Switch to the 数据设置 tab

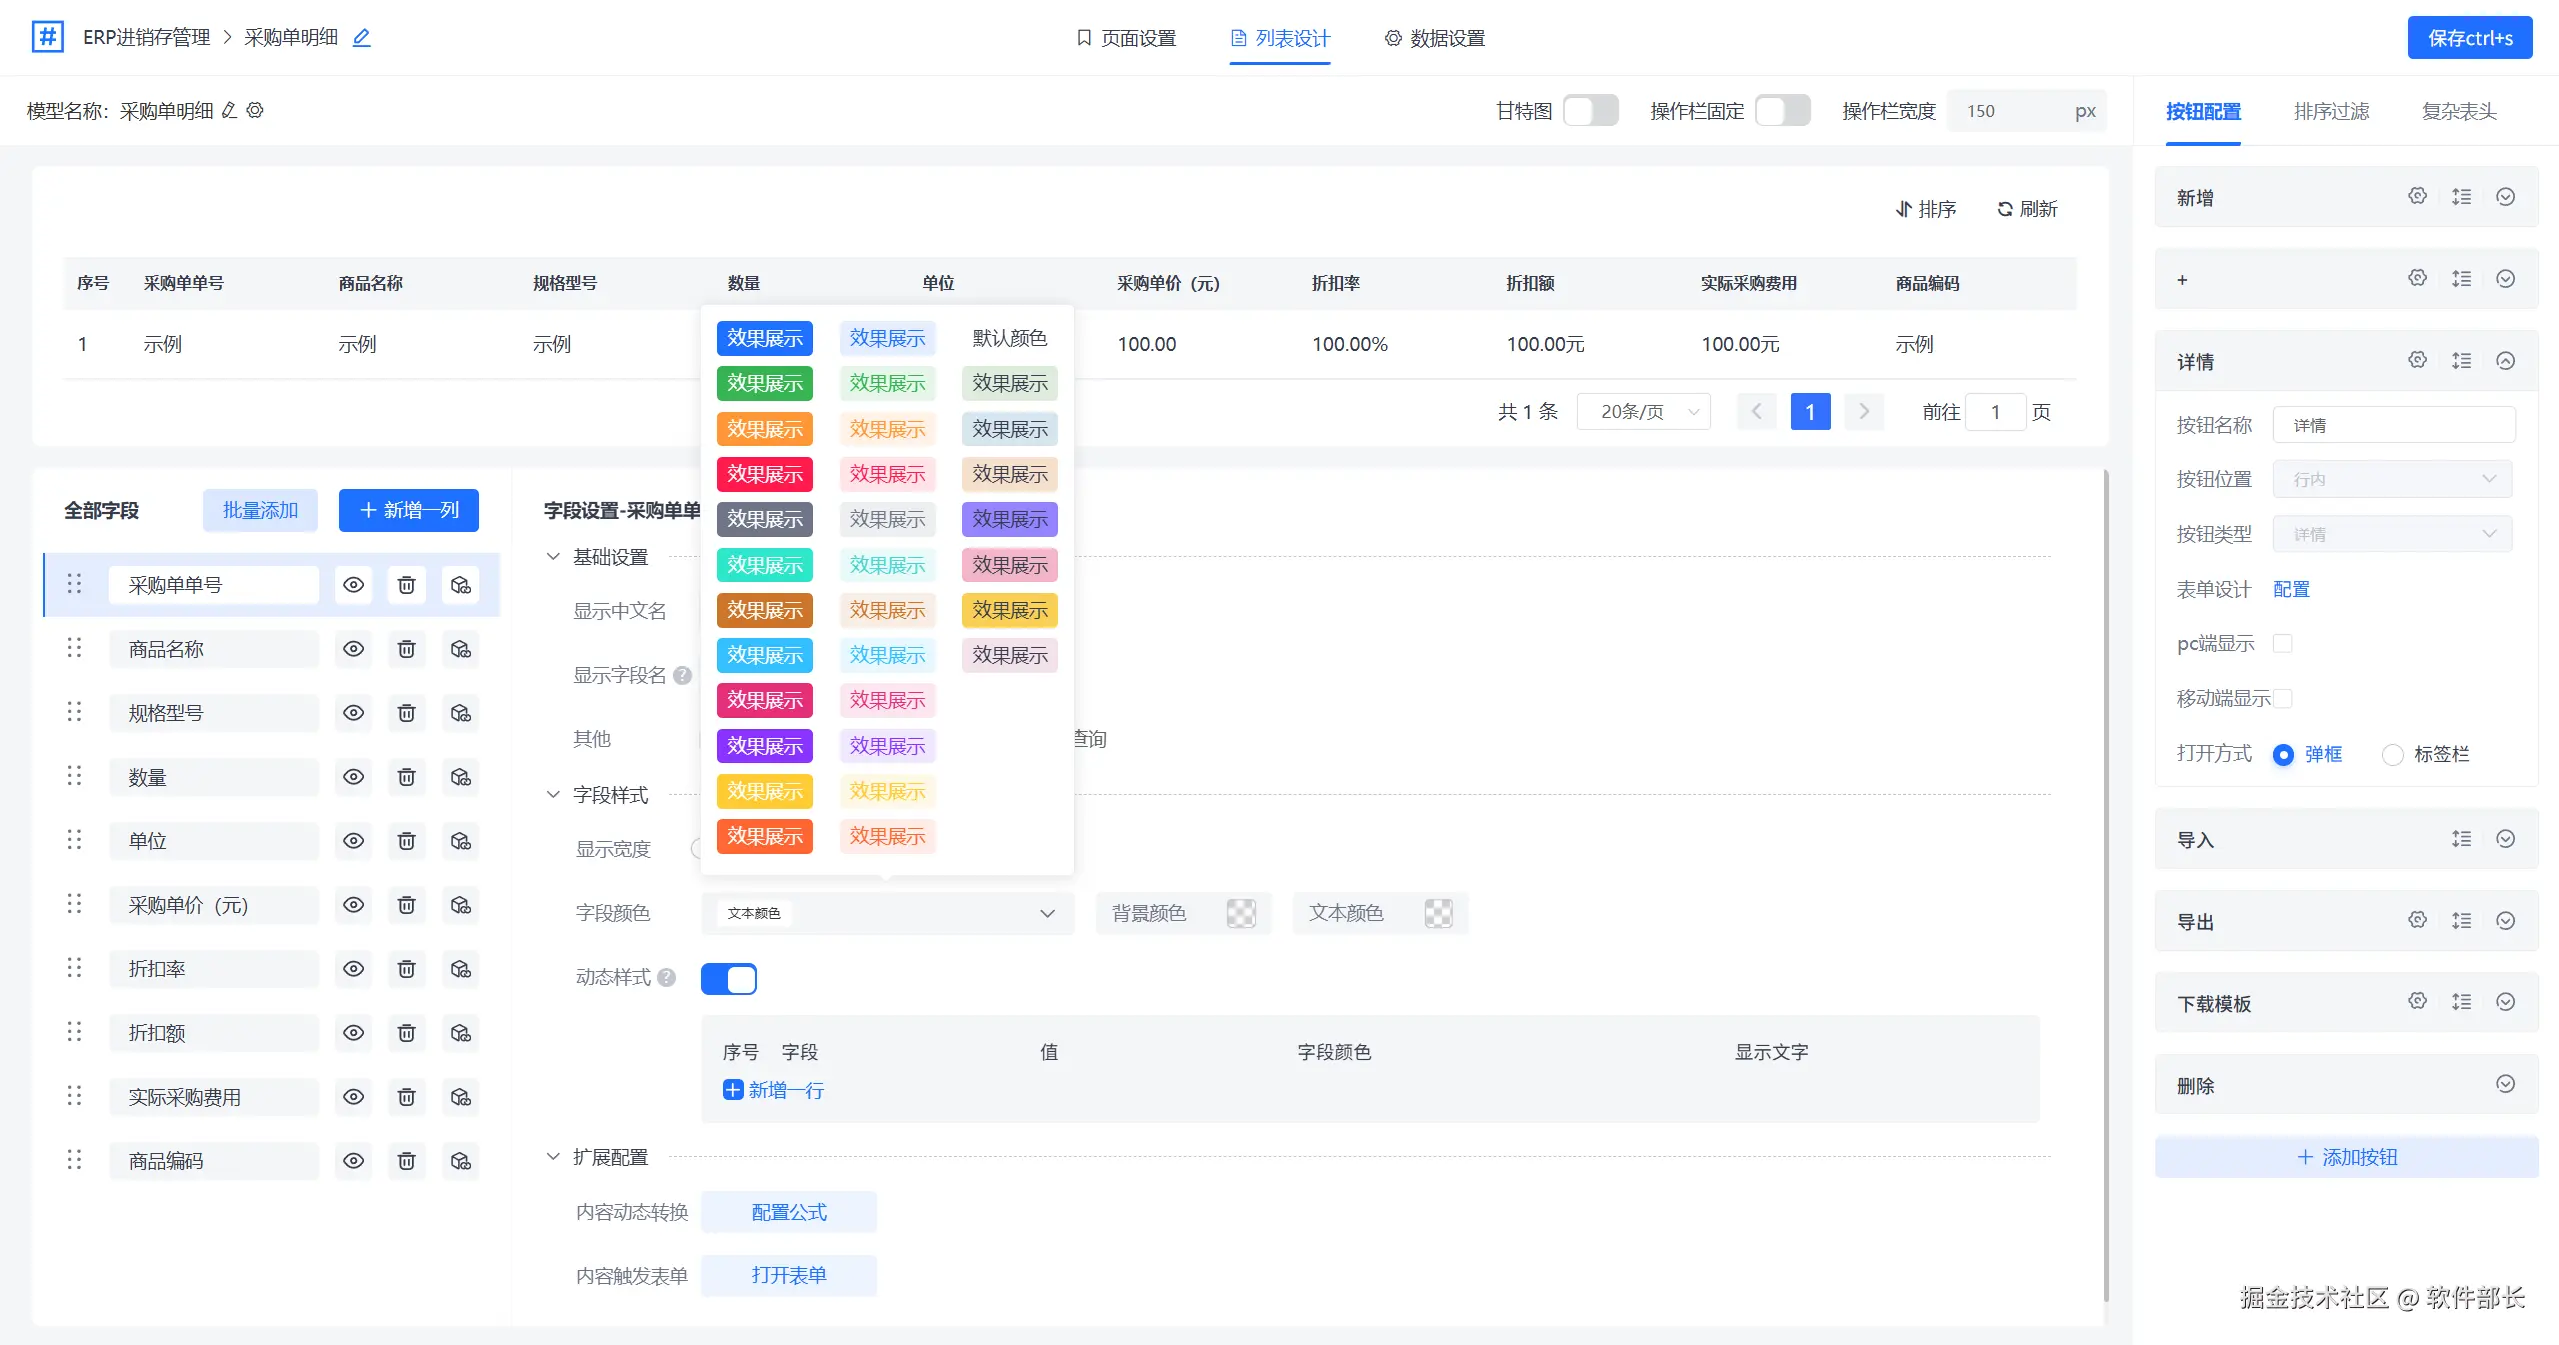(x=1434, y=38)
